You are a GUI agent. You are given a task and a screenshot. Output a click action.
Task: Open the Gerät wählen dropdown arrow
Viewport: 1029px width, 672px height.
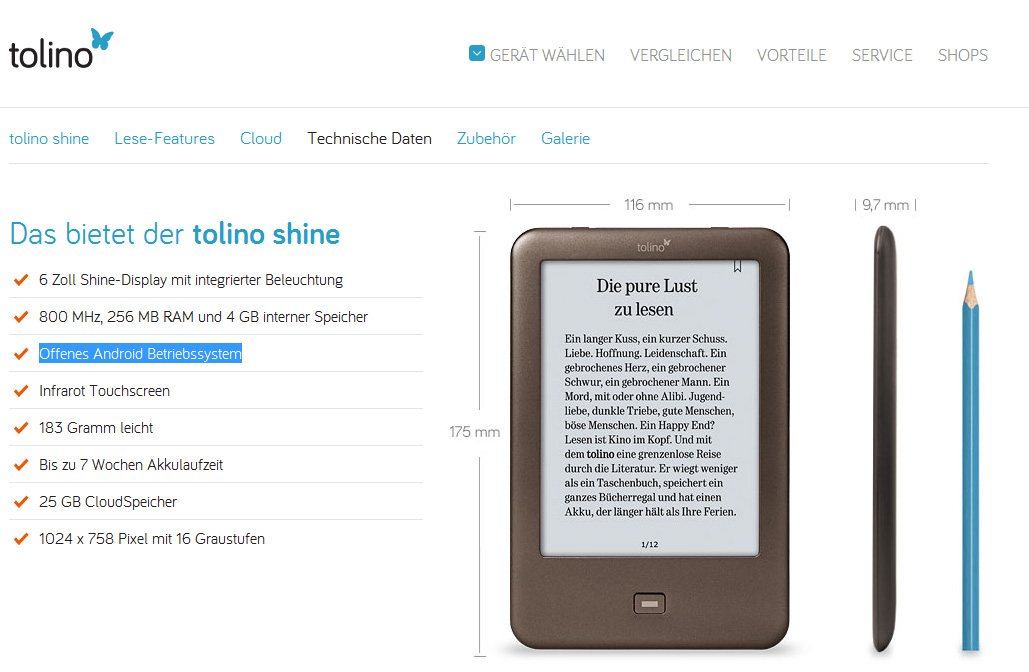coord(477,53)
